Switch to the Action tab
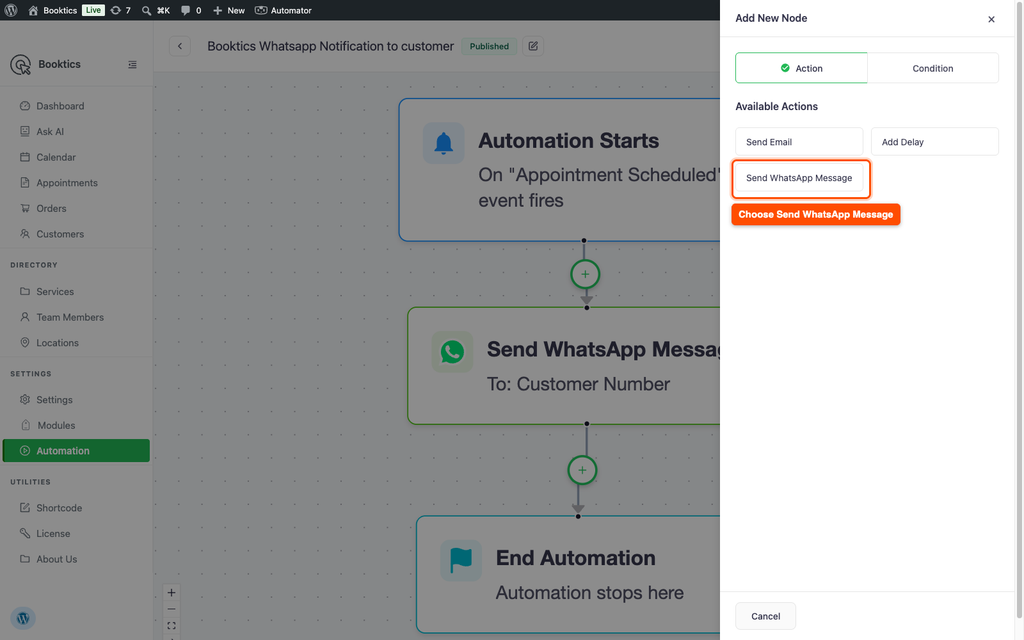1024x640 pixels. pyautogui.click(x=801, y=68)
